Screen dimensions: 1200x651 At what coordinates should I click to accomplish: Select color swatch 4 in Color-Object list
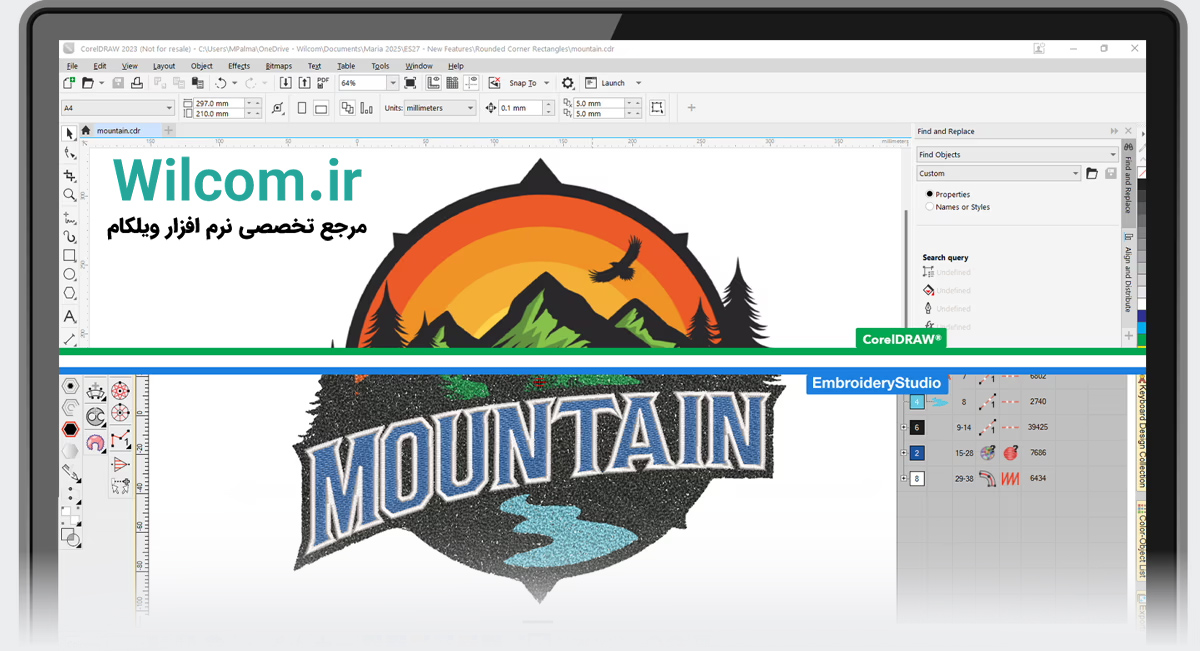click(x=918, y=402)
